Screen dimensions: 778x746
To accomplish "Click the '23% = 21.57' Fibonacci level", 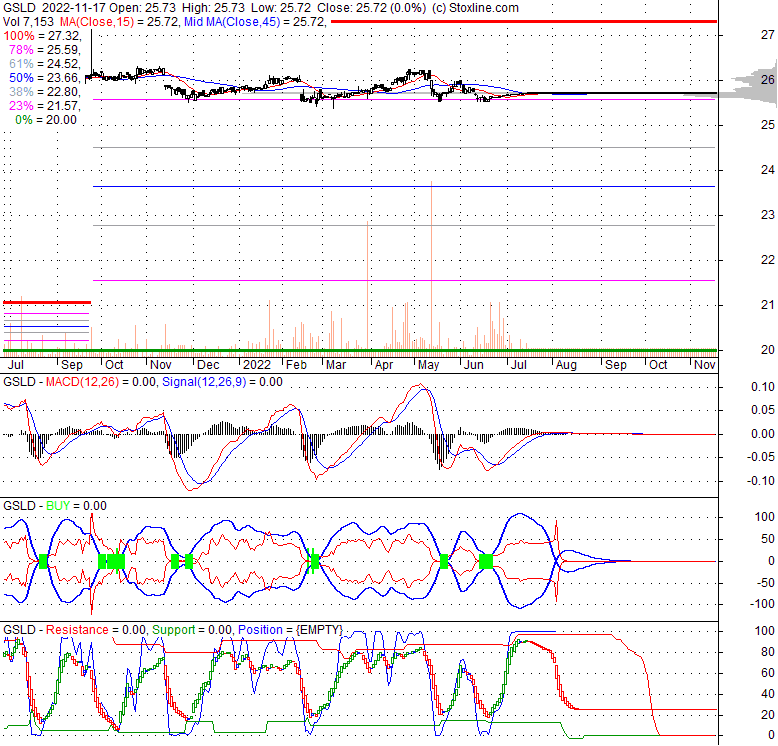I will pos(44,106).
